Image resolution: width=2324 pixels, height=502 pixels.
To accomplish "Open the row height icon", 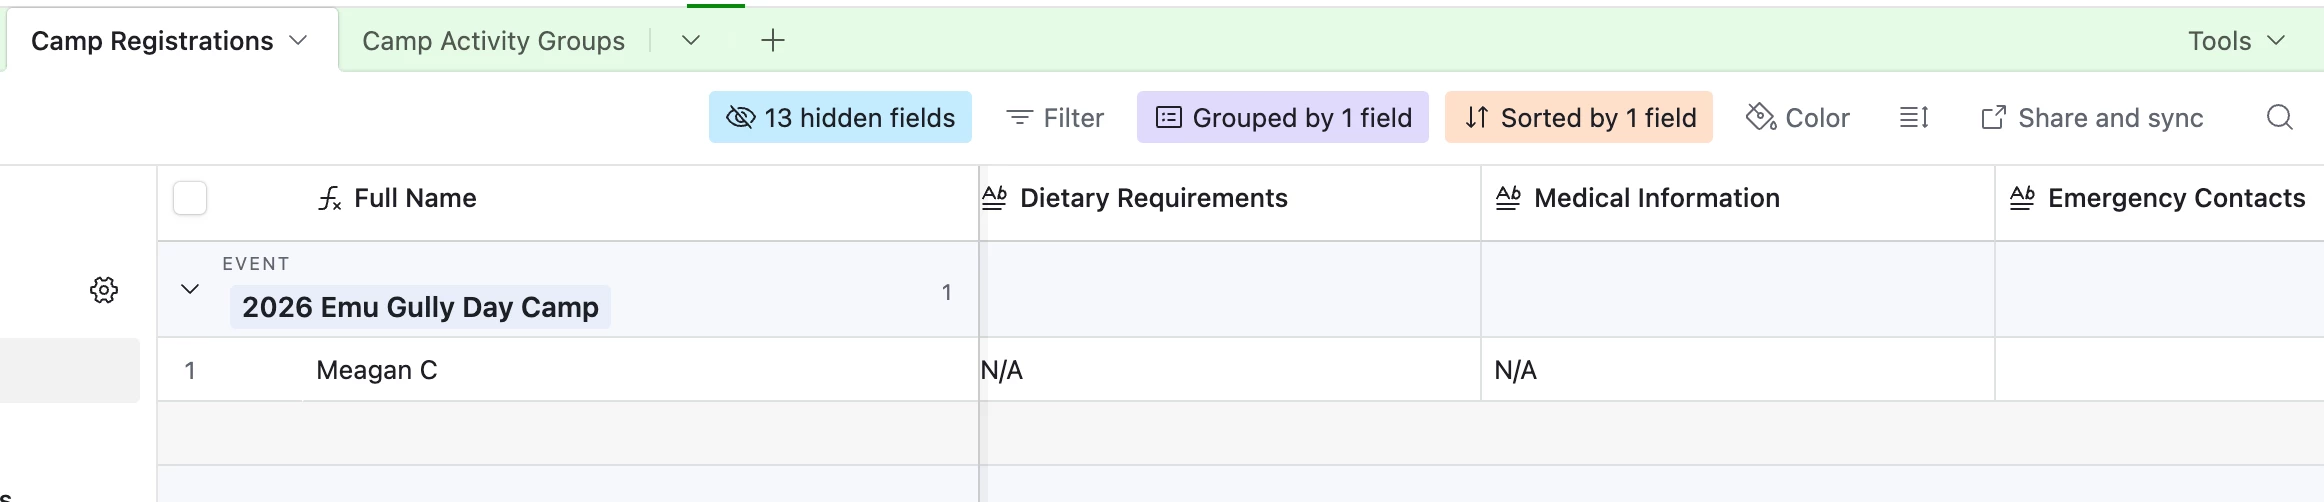I will pyautogui.click(x=1914, y=118).
